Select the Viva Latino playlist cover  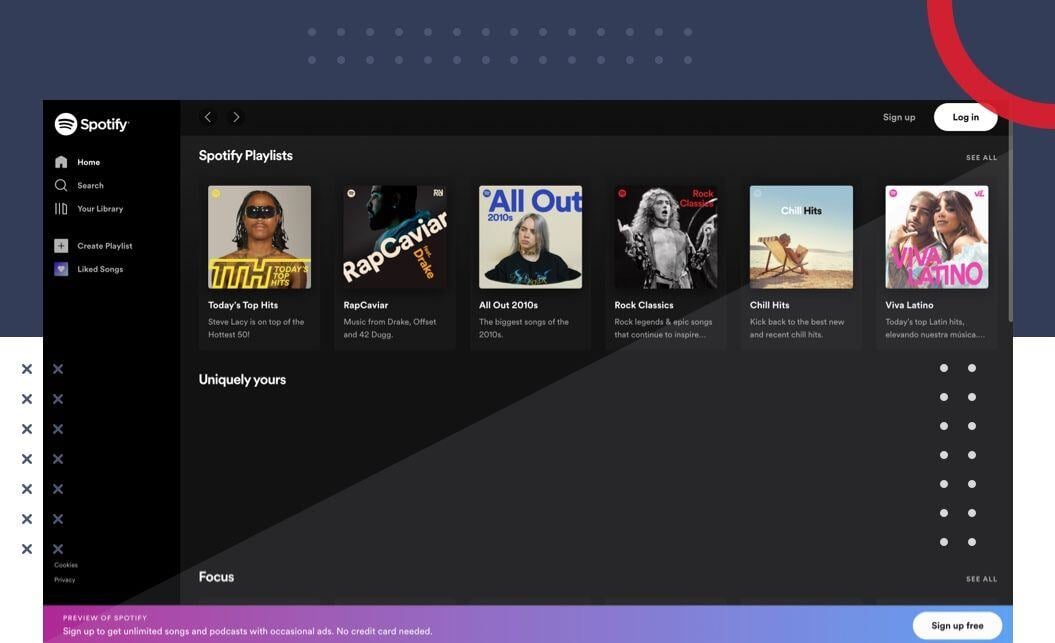[936, 237]
